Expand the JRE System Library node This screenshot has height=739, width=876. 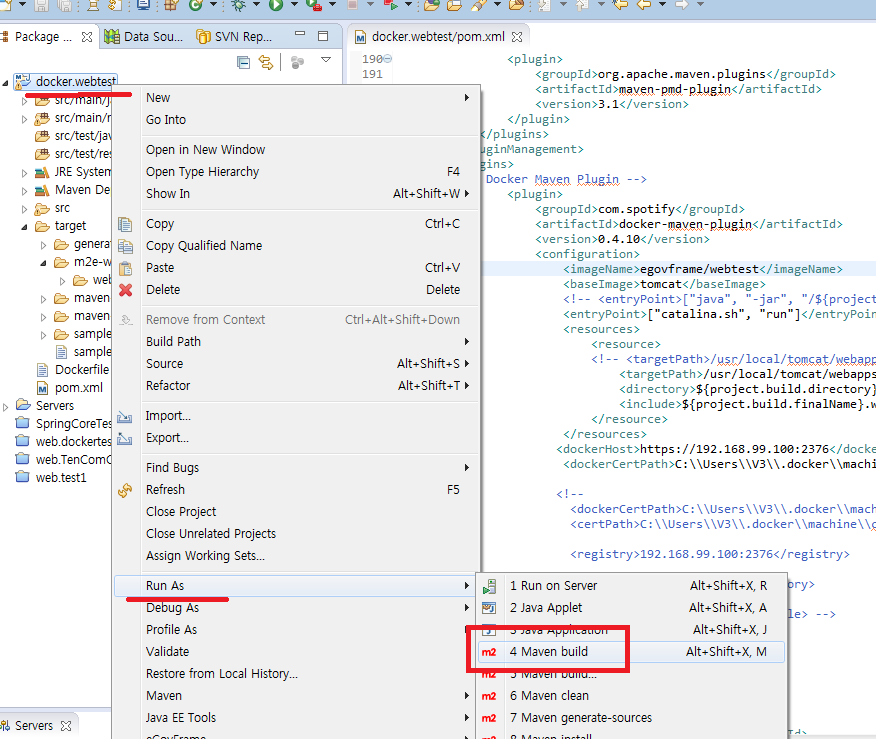click(25, 172)
